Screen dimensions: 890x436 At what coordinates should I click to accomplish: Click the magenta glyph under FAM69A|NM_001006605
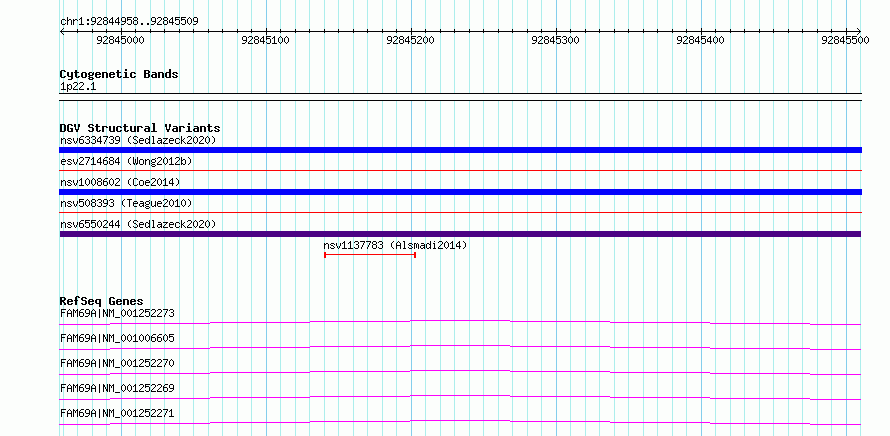point(460,347)
